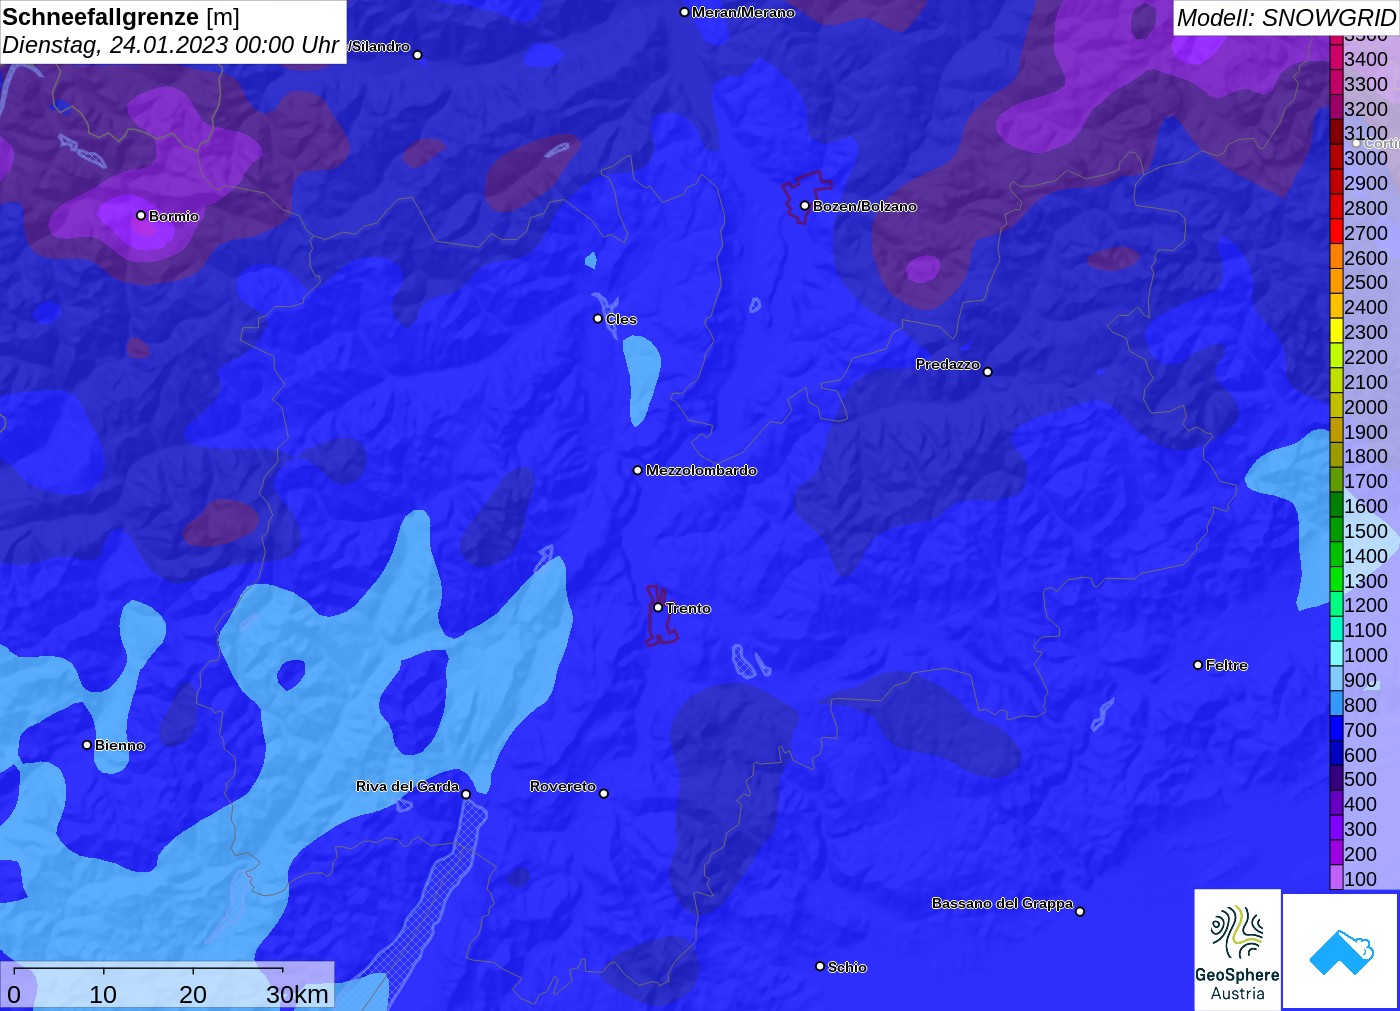
Task: Click the legend value '700'
Action: [x=1361, y=730]
